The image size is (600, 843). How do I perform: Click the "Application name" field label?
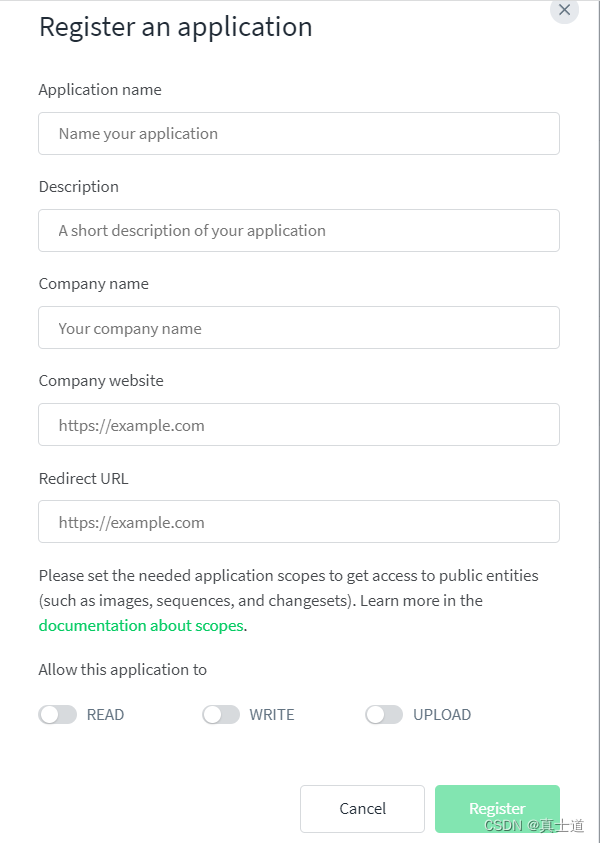(100, 90)
